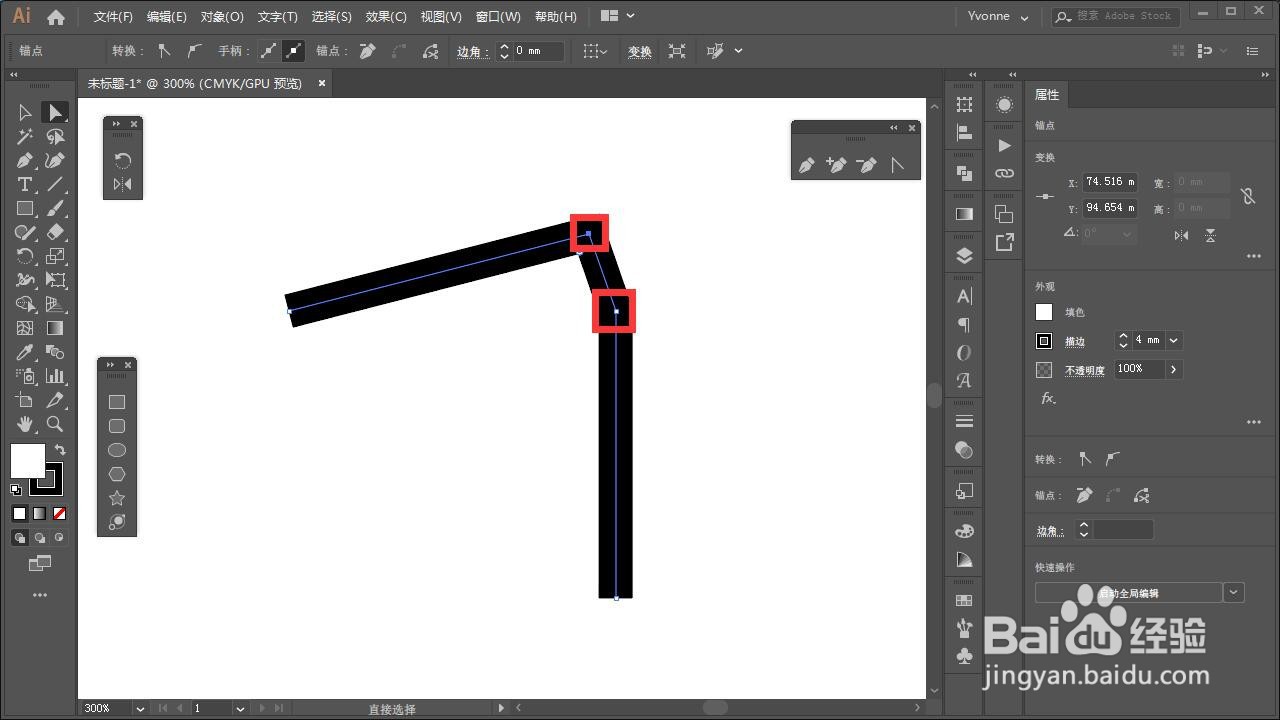Image resolution: width=1280 pixels, height=720 pixels.
Task: Select the Lasso tool
Action: pos(55,136)
